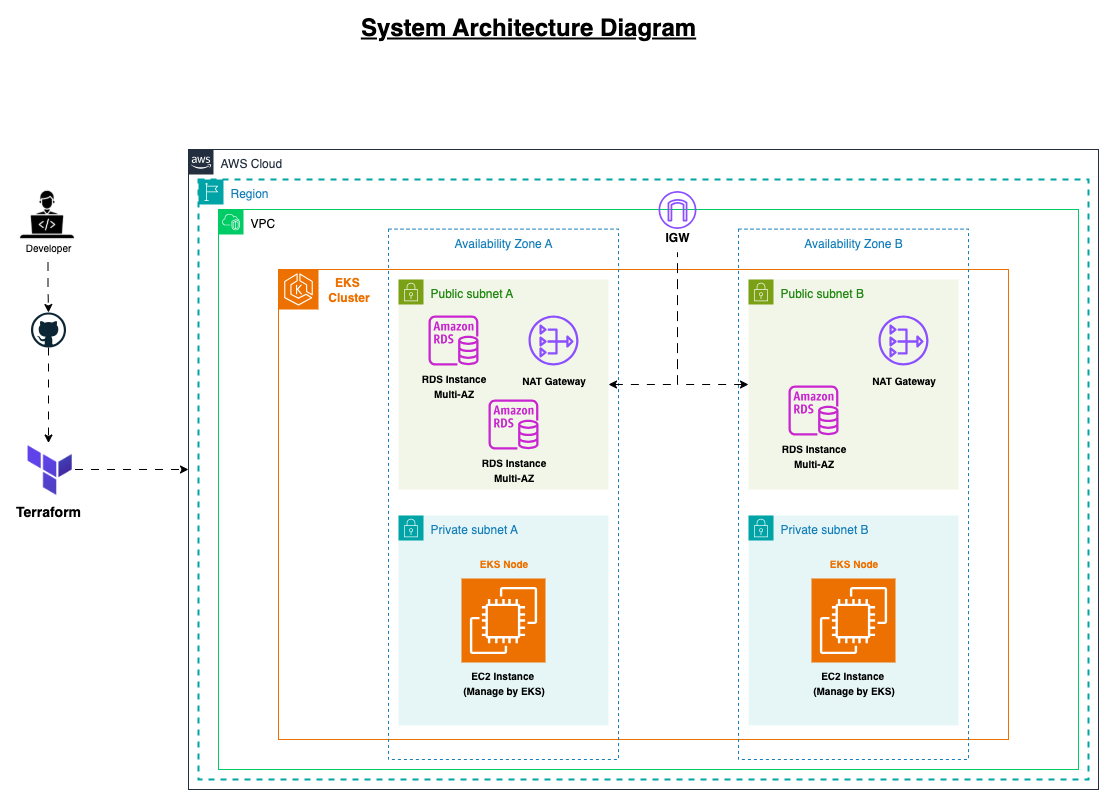
Task: Click the Availability Zone B label
Action: pyautogui.click(x=853, y=244)
